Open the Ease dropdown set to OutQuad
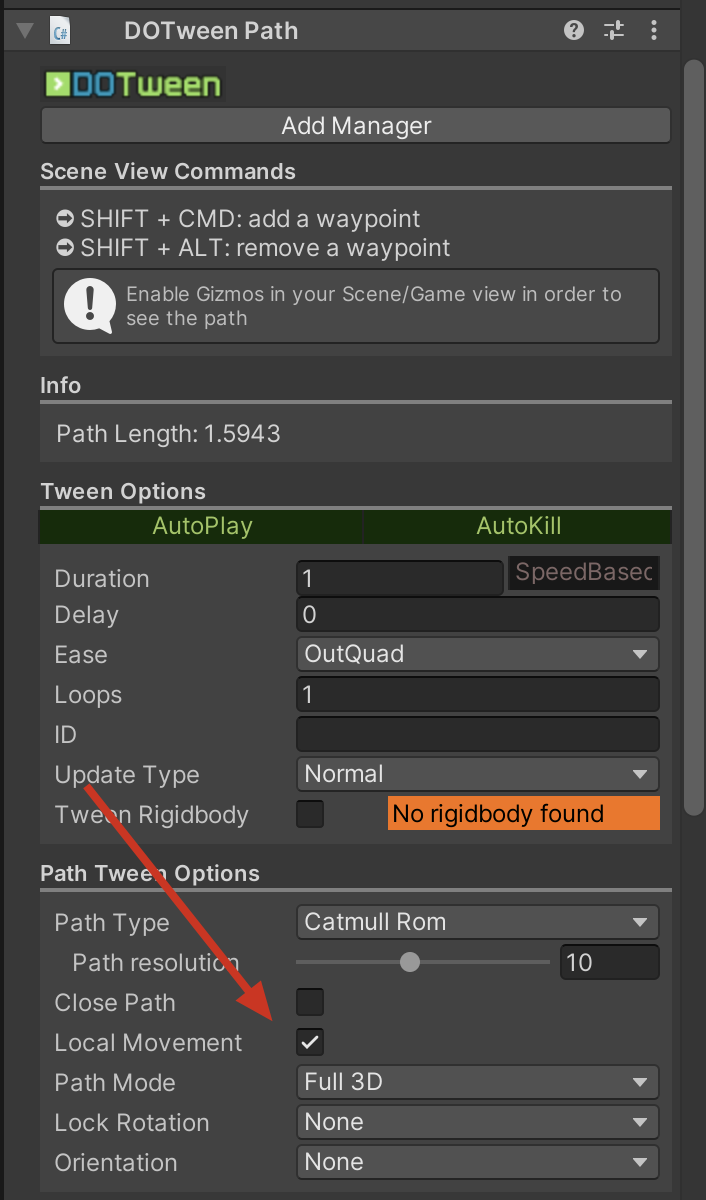This screenshot has width=706, height=1200. 477,654
